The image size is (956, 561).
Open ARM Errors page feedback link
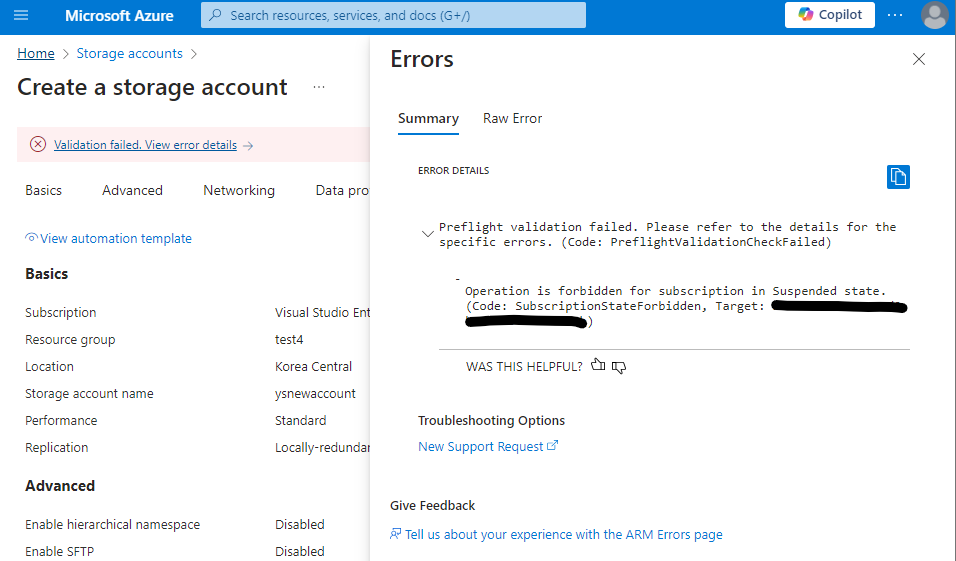pos(563,535)
